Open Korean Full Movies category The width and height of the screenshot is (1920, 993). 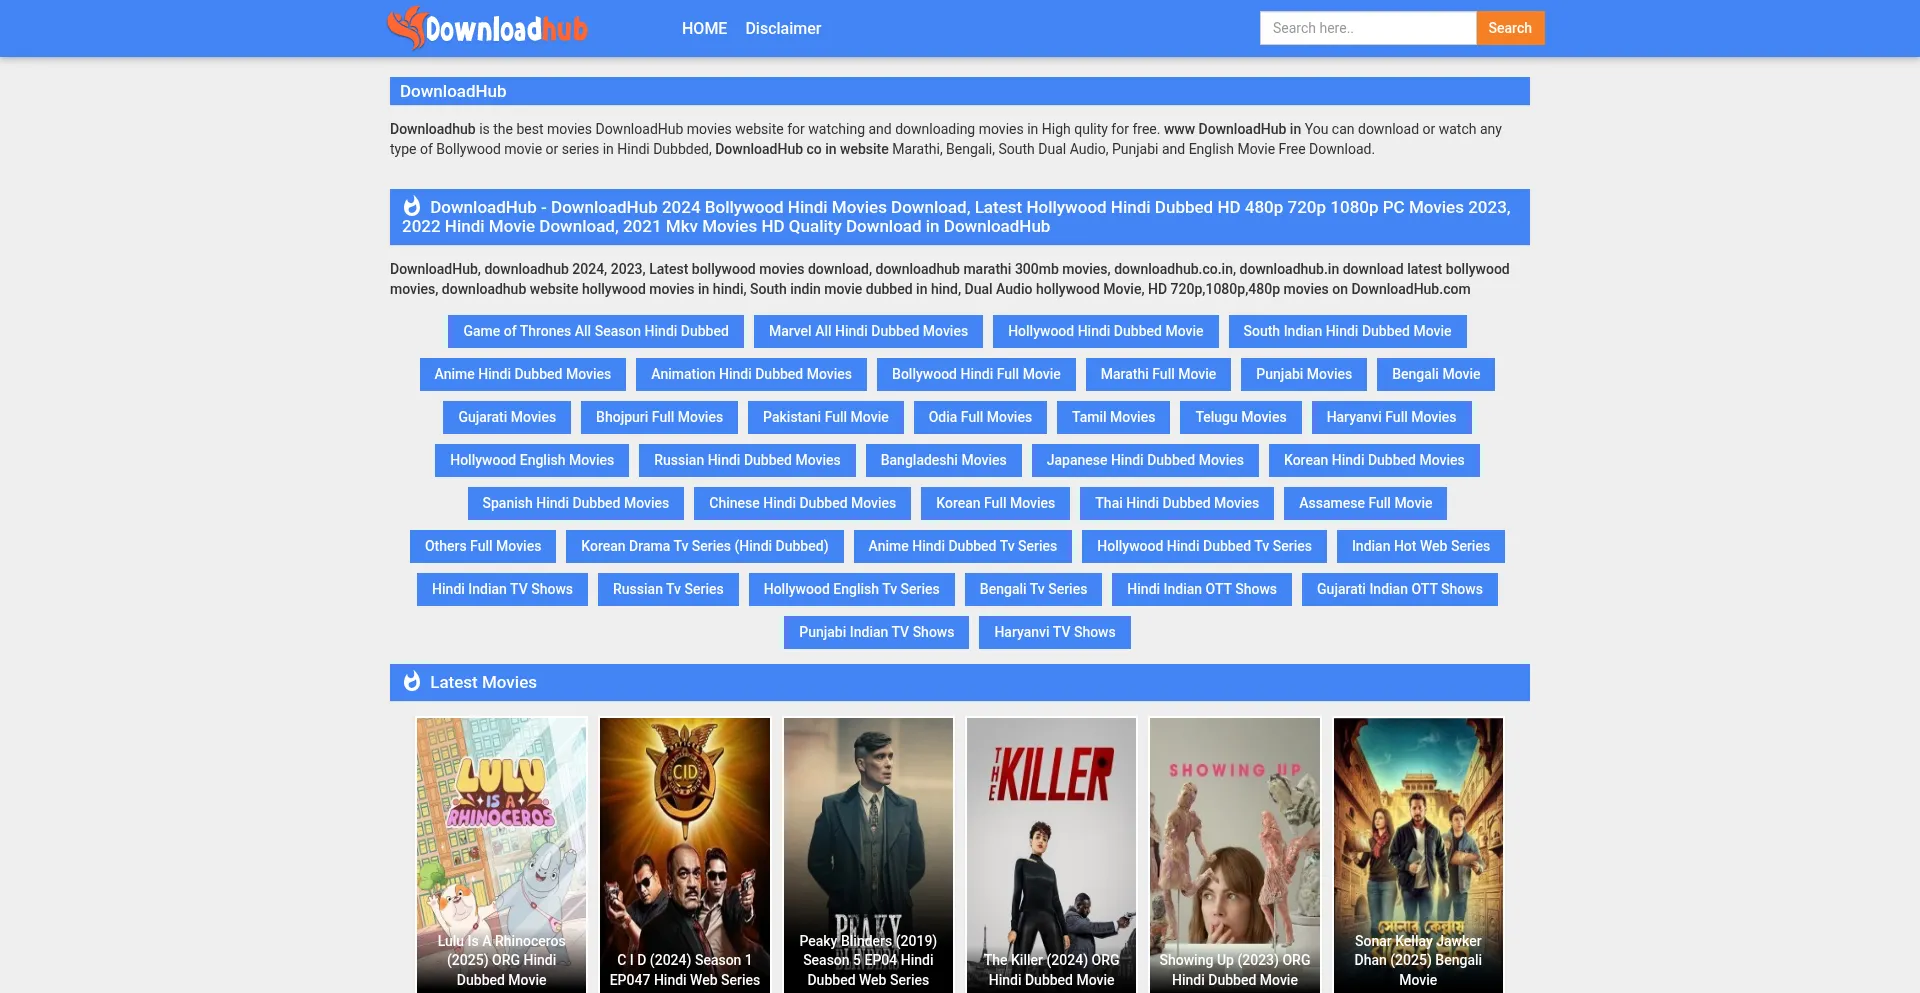[x=995, y=503]
